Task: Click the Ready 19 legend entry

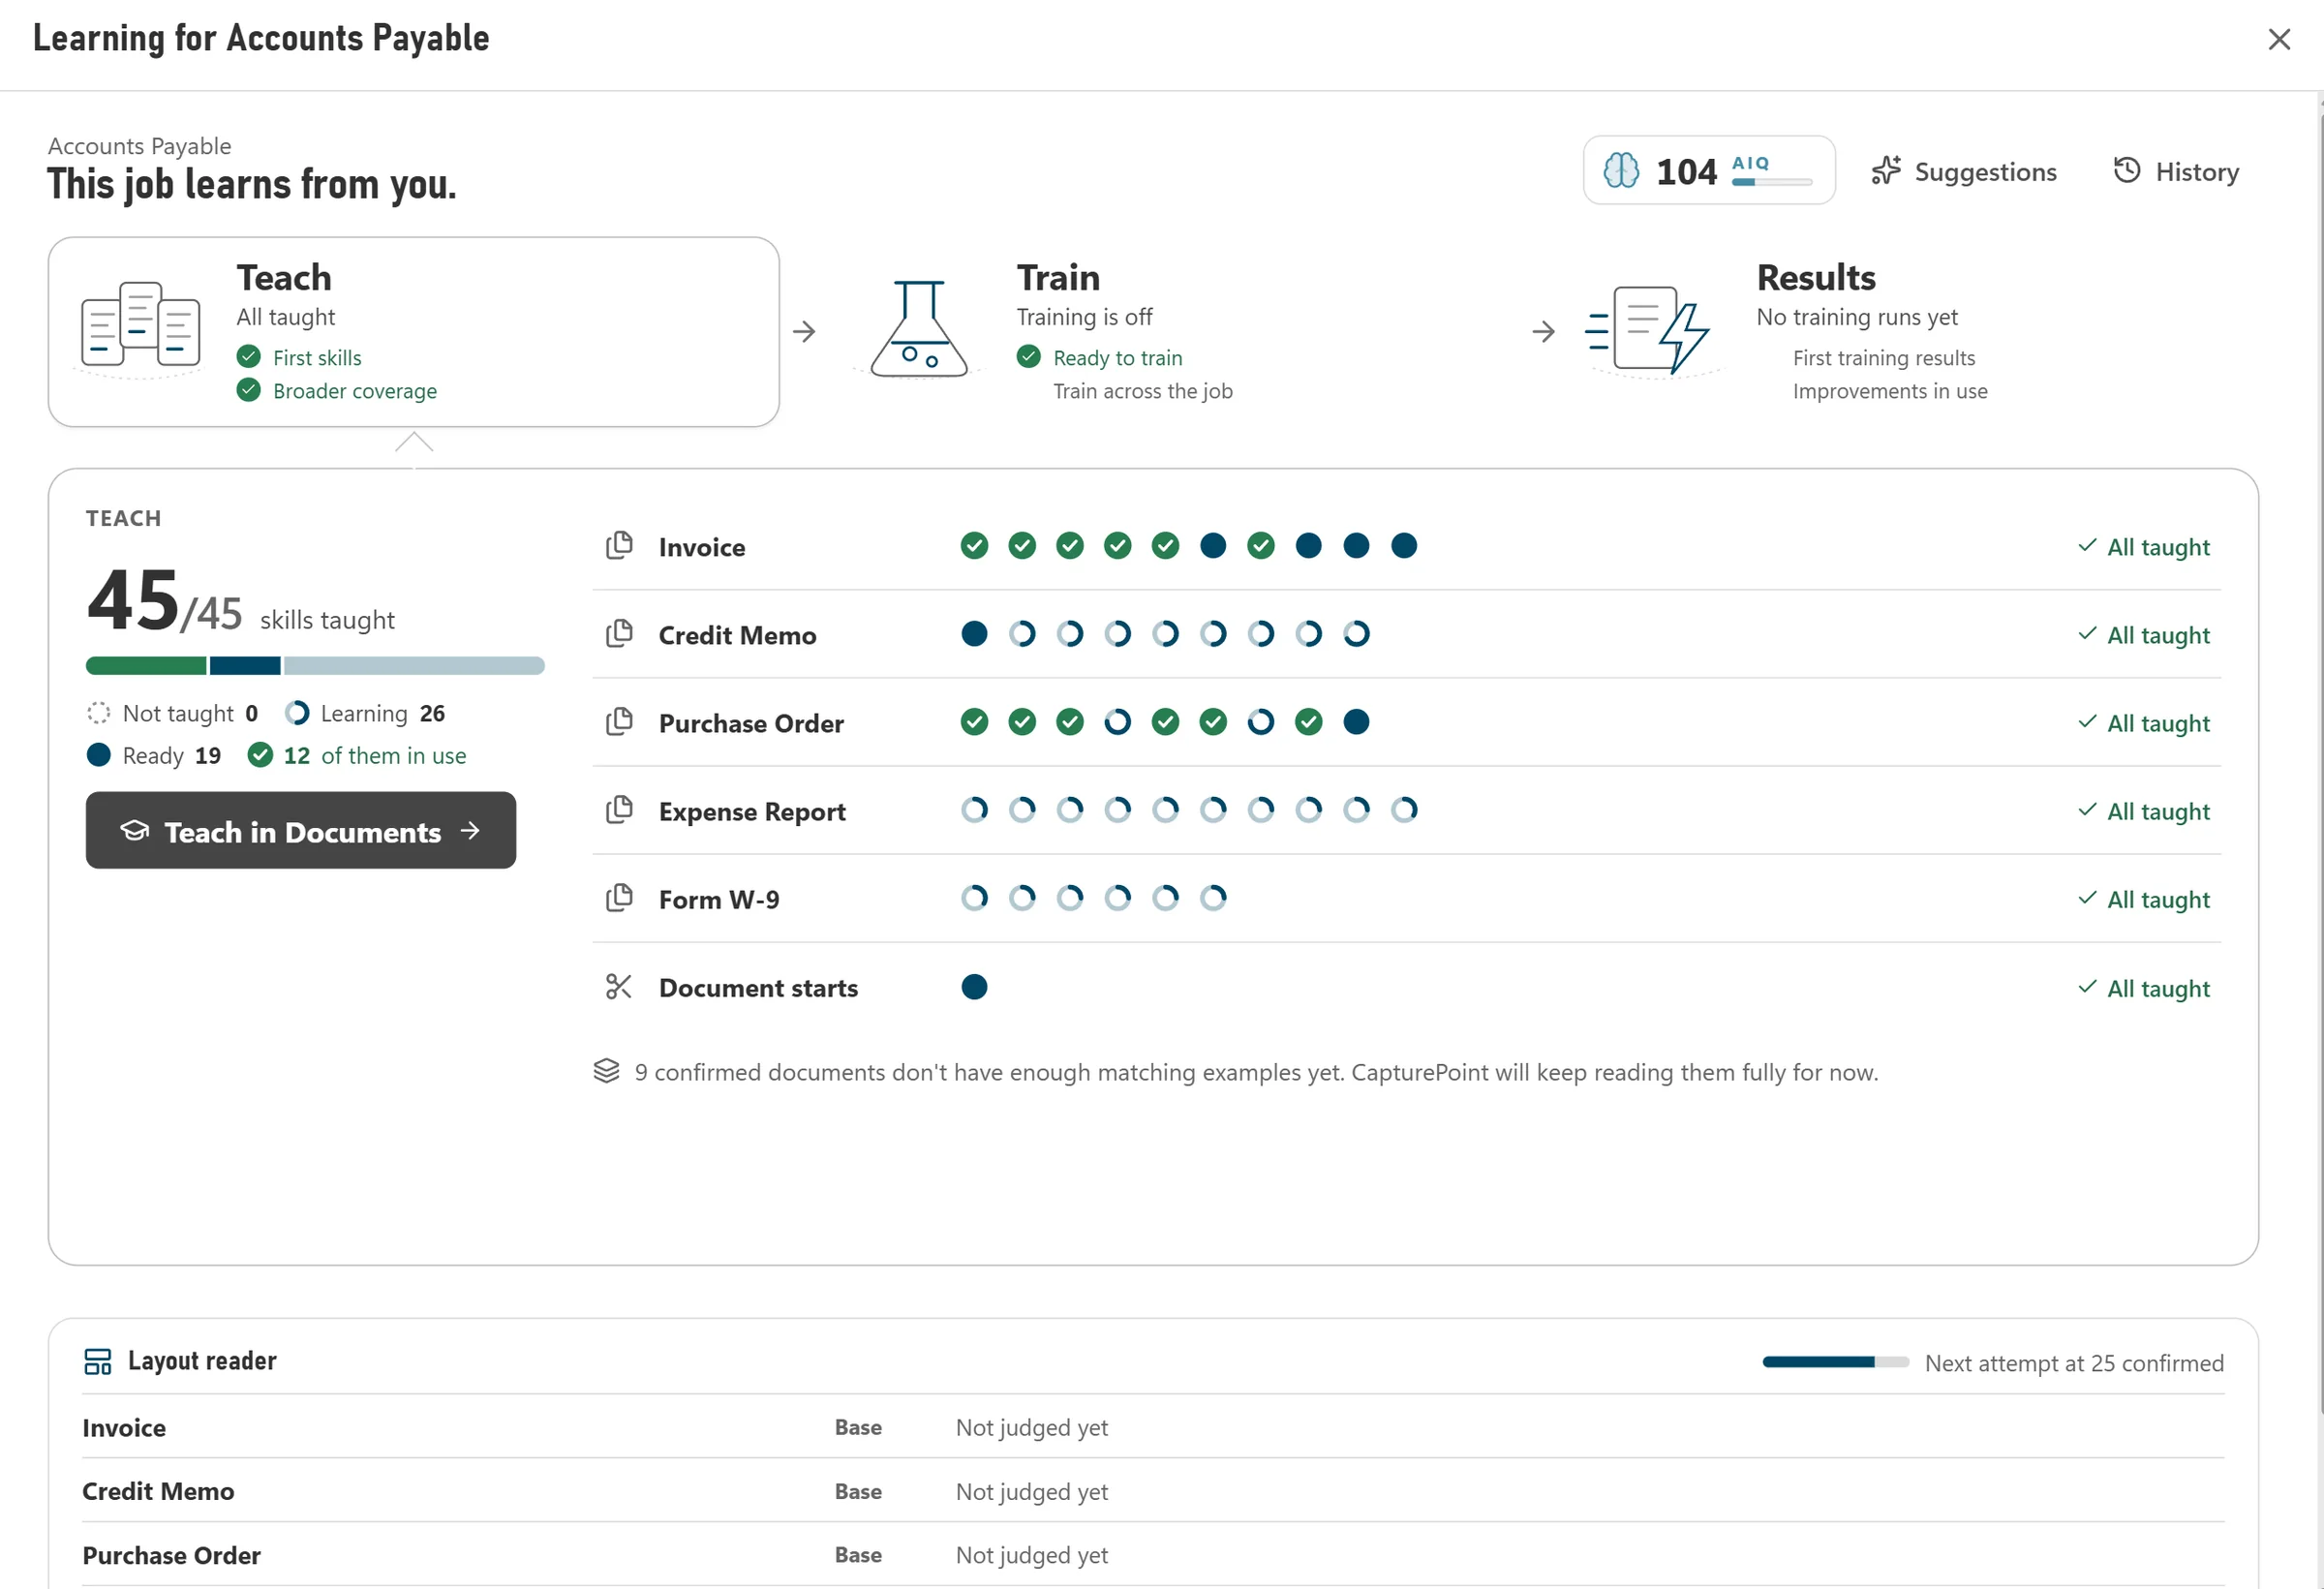Action: 154,755
